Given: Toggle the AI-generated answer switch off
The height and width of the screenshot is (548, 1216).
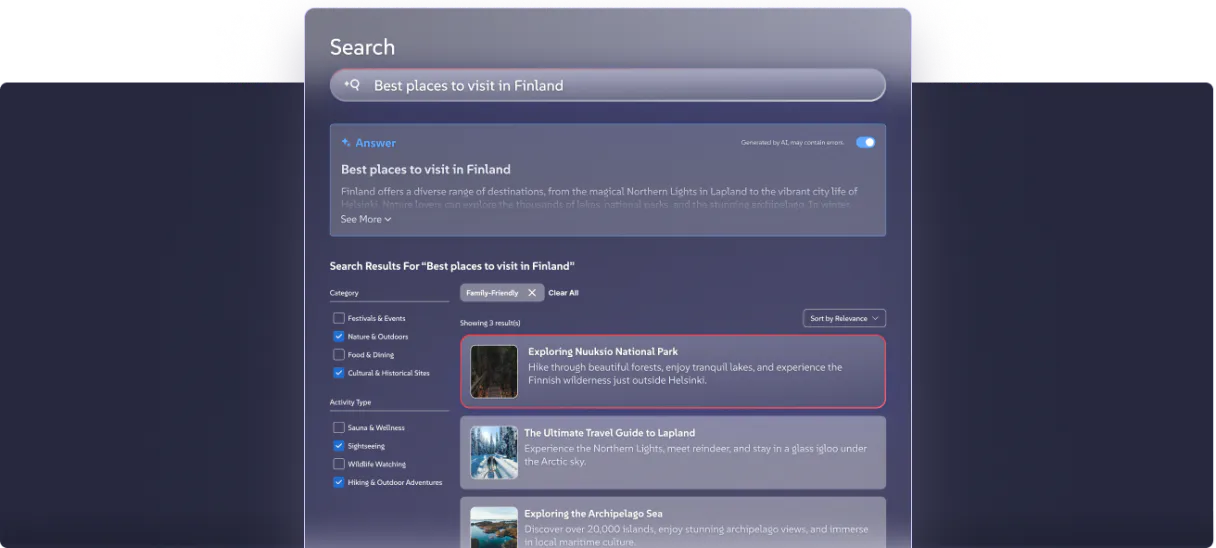Looking at the screenshot, I should coord(865,142).
